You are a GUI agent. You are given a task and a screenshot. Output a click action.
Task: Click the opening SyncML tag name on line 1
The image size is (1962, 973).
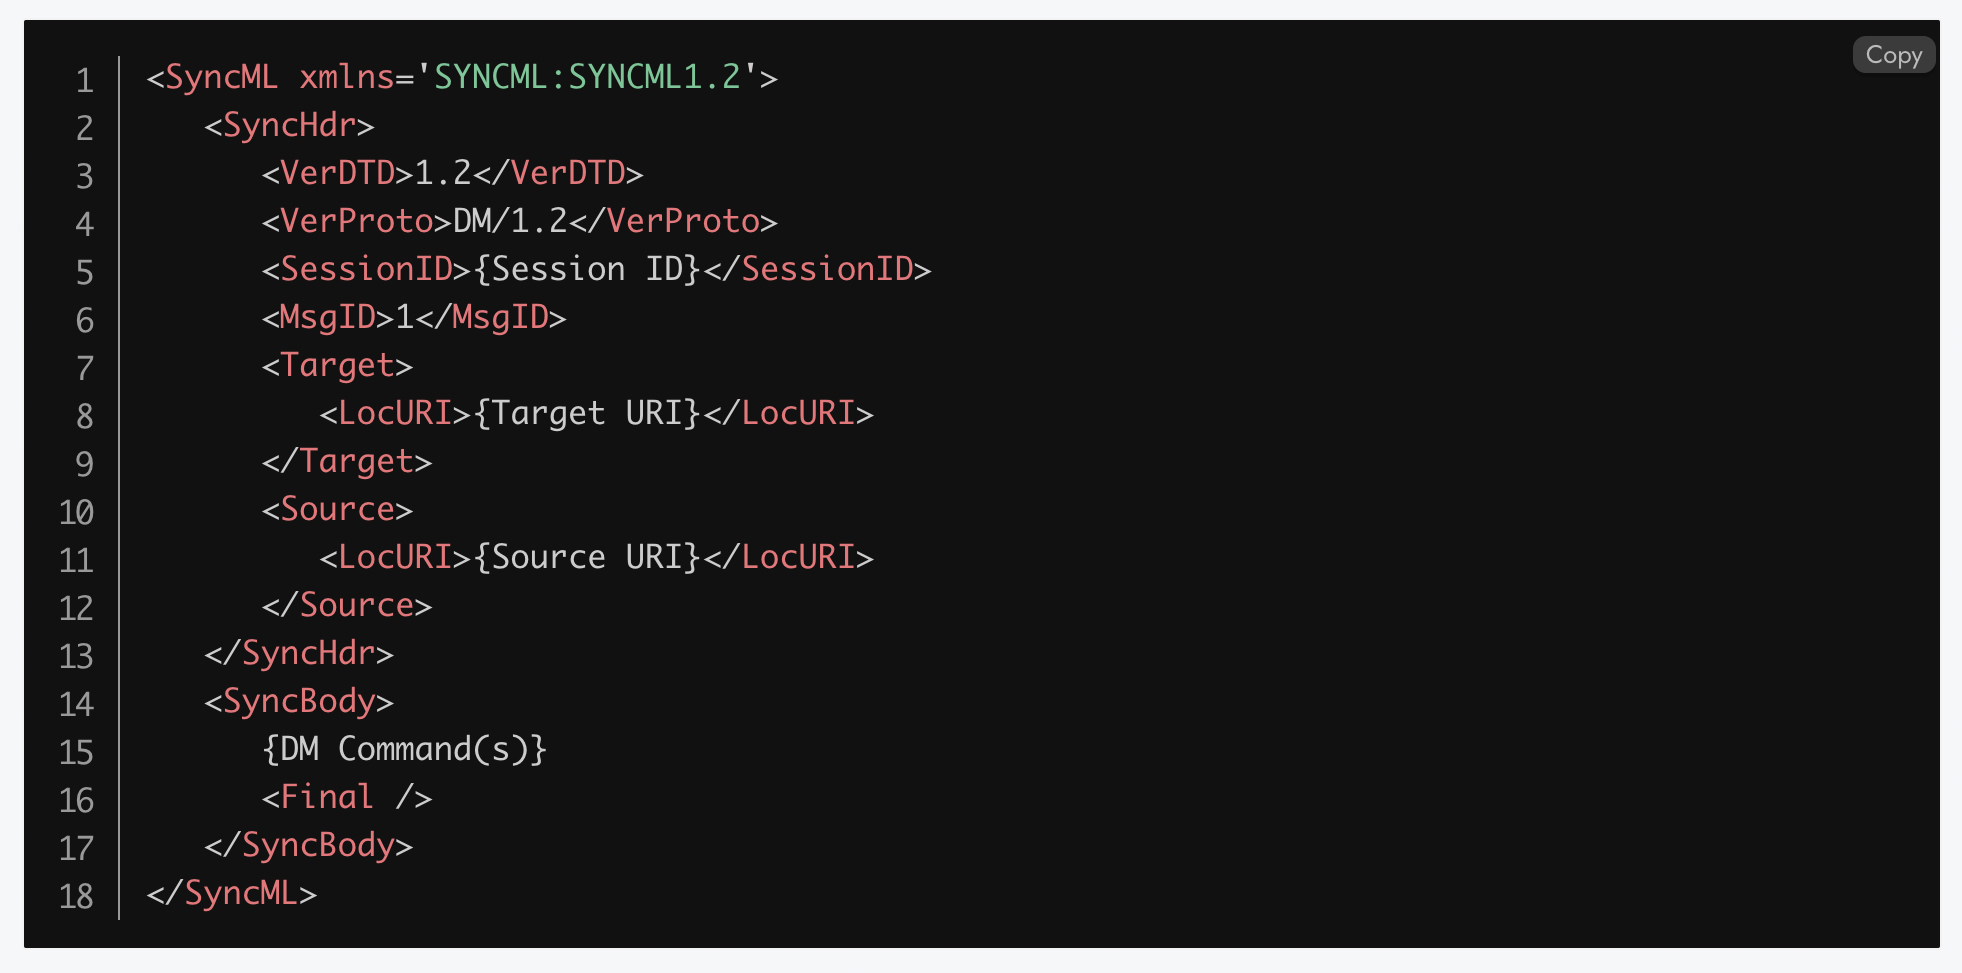[221, 77]
